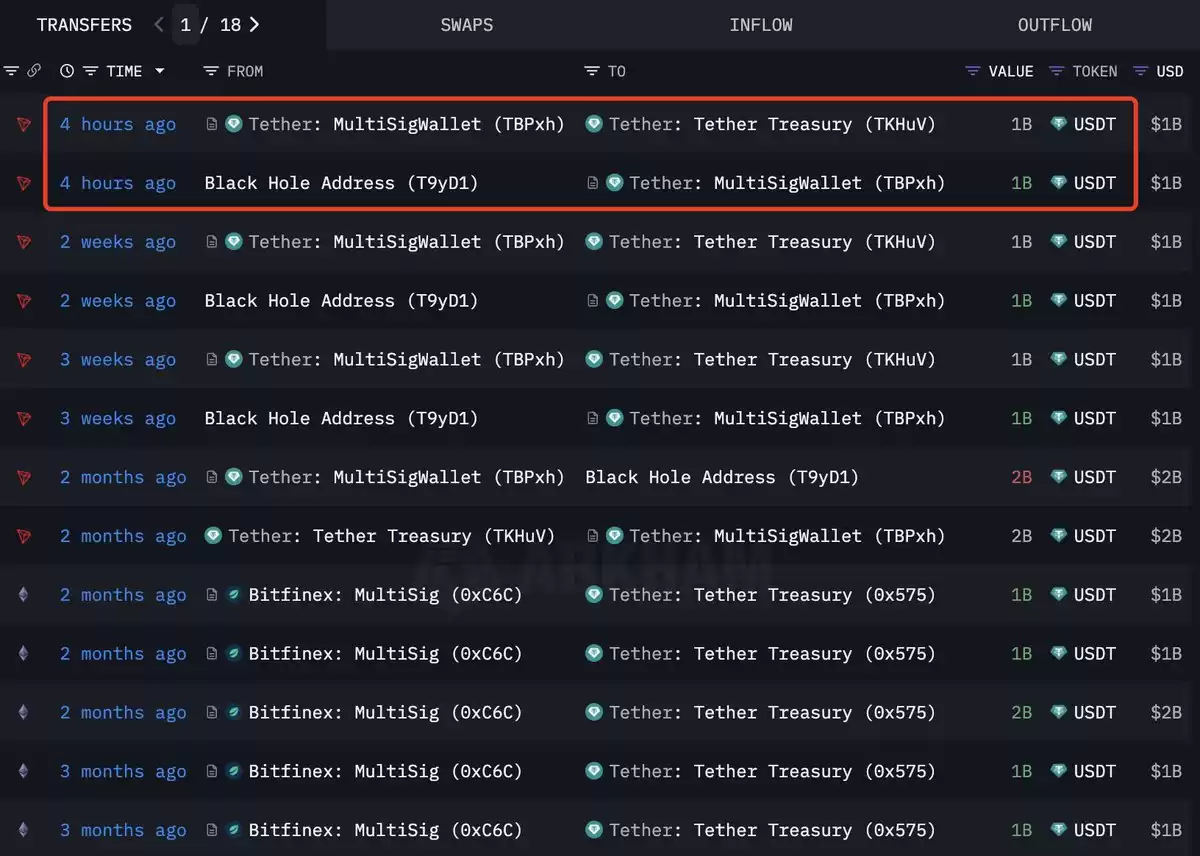This screenshot has width=1200, height=856.
Task: Switch to the OUTFLOW tab
Action: pos(1055,25)
